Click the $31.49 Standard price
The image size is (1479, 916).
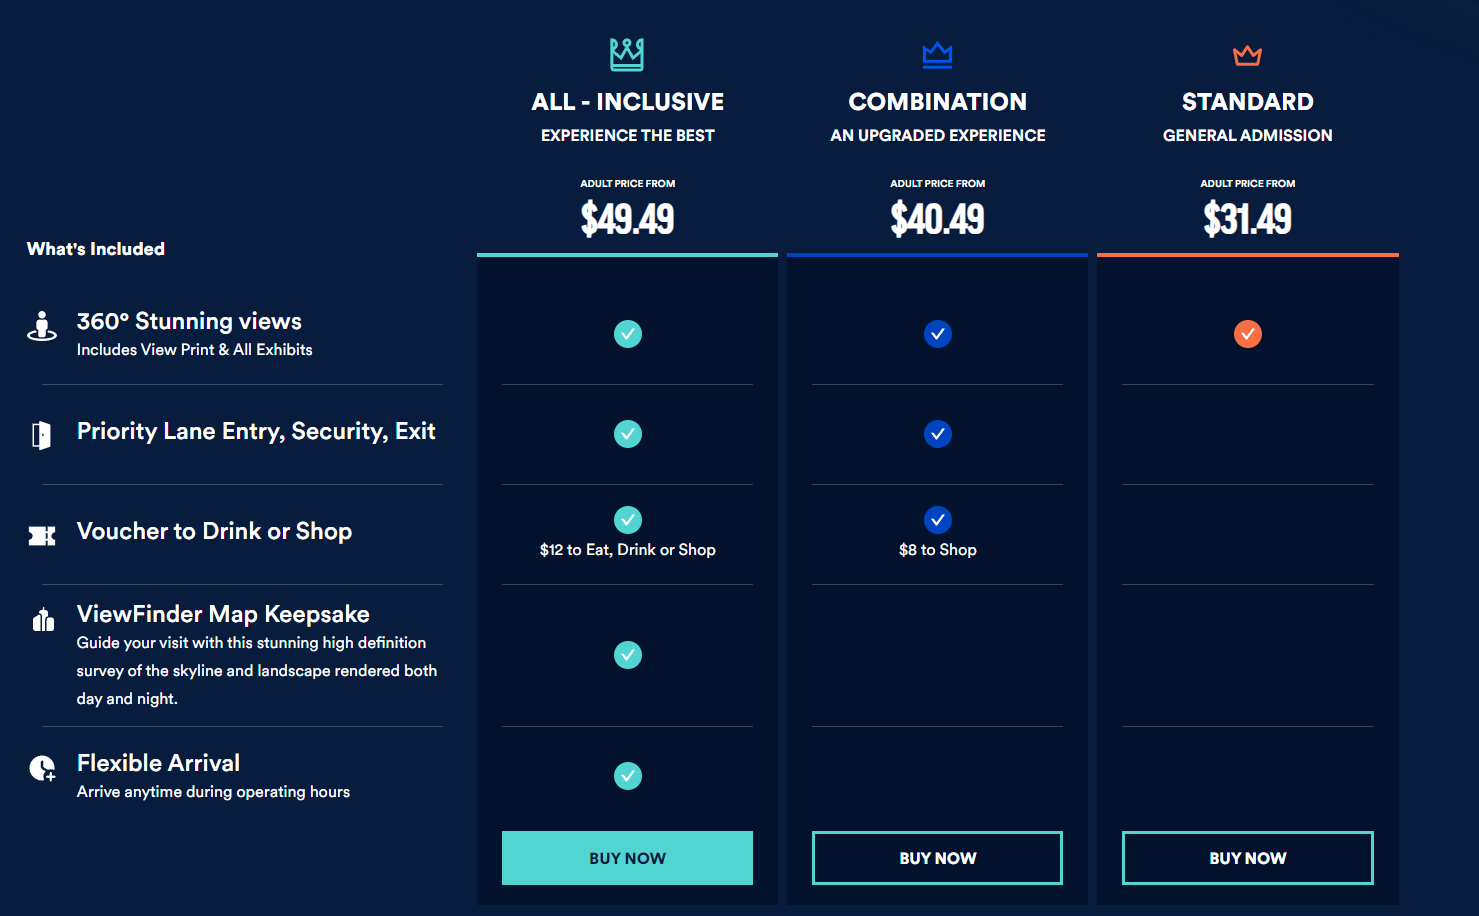pos(1247,219)
